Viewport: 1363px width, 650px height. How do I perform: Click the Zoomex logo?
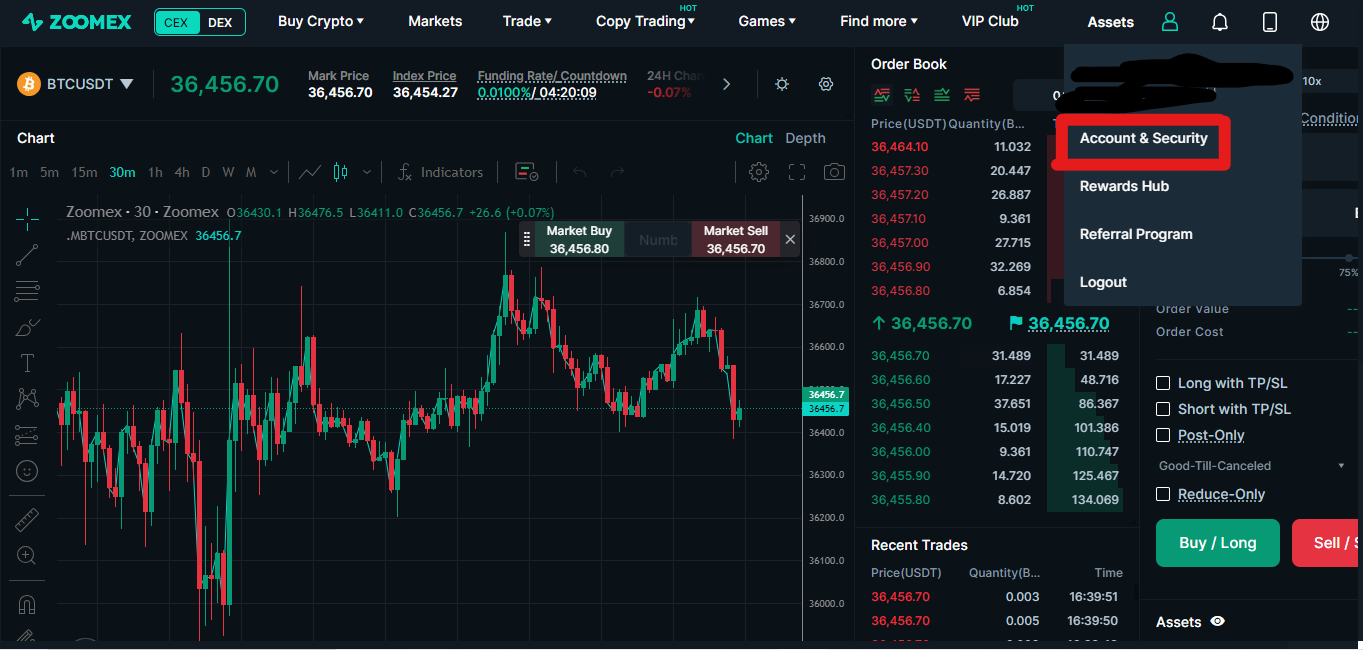[x=77, y=22]
